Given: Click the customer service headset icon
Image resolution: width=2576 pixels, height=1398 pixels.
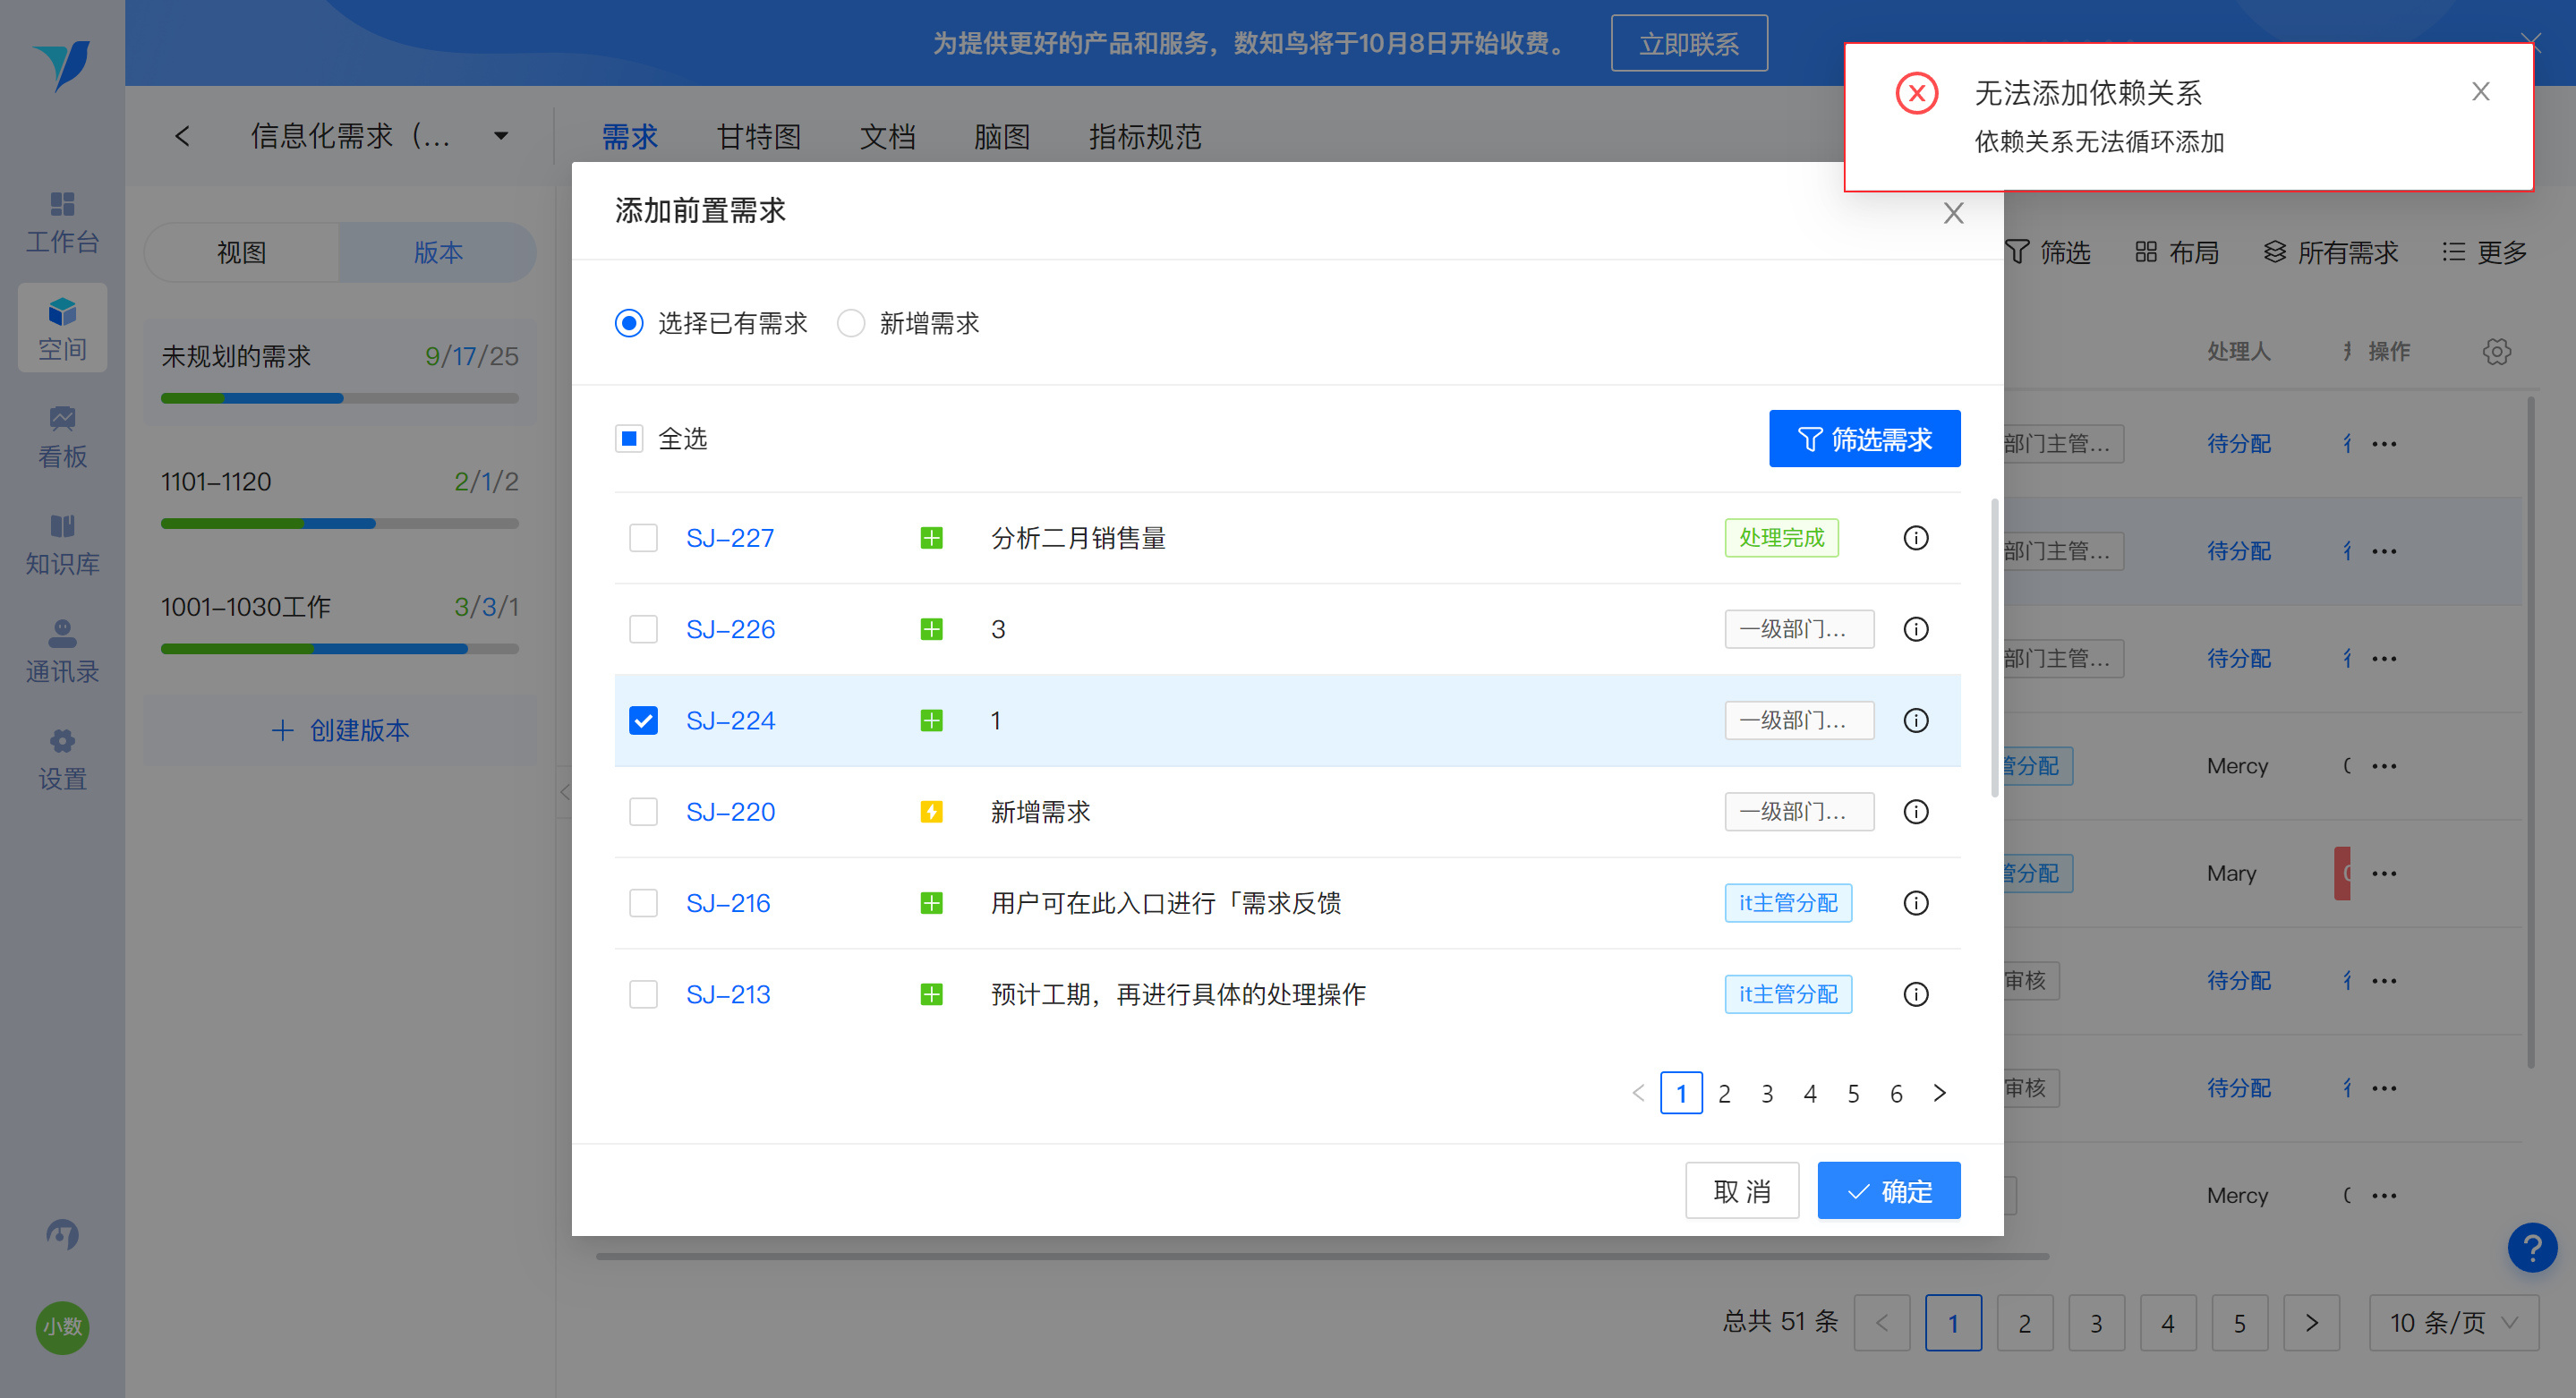Looking at the screenshot, I should tap(62, 1234).
